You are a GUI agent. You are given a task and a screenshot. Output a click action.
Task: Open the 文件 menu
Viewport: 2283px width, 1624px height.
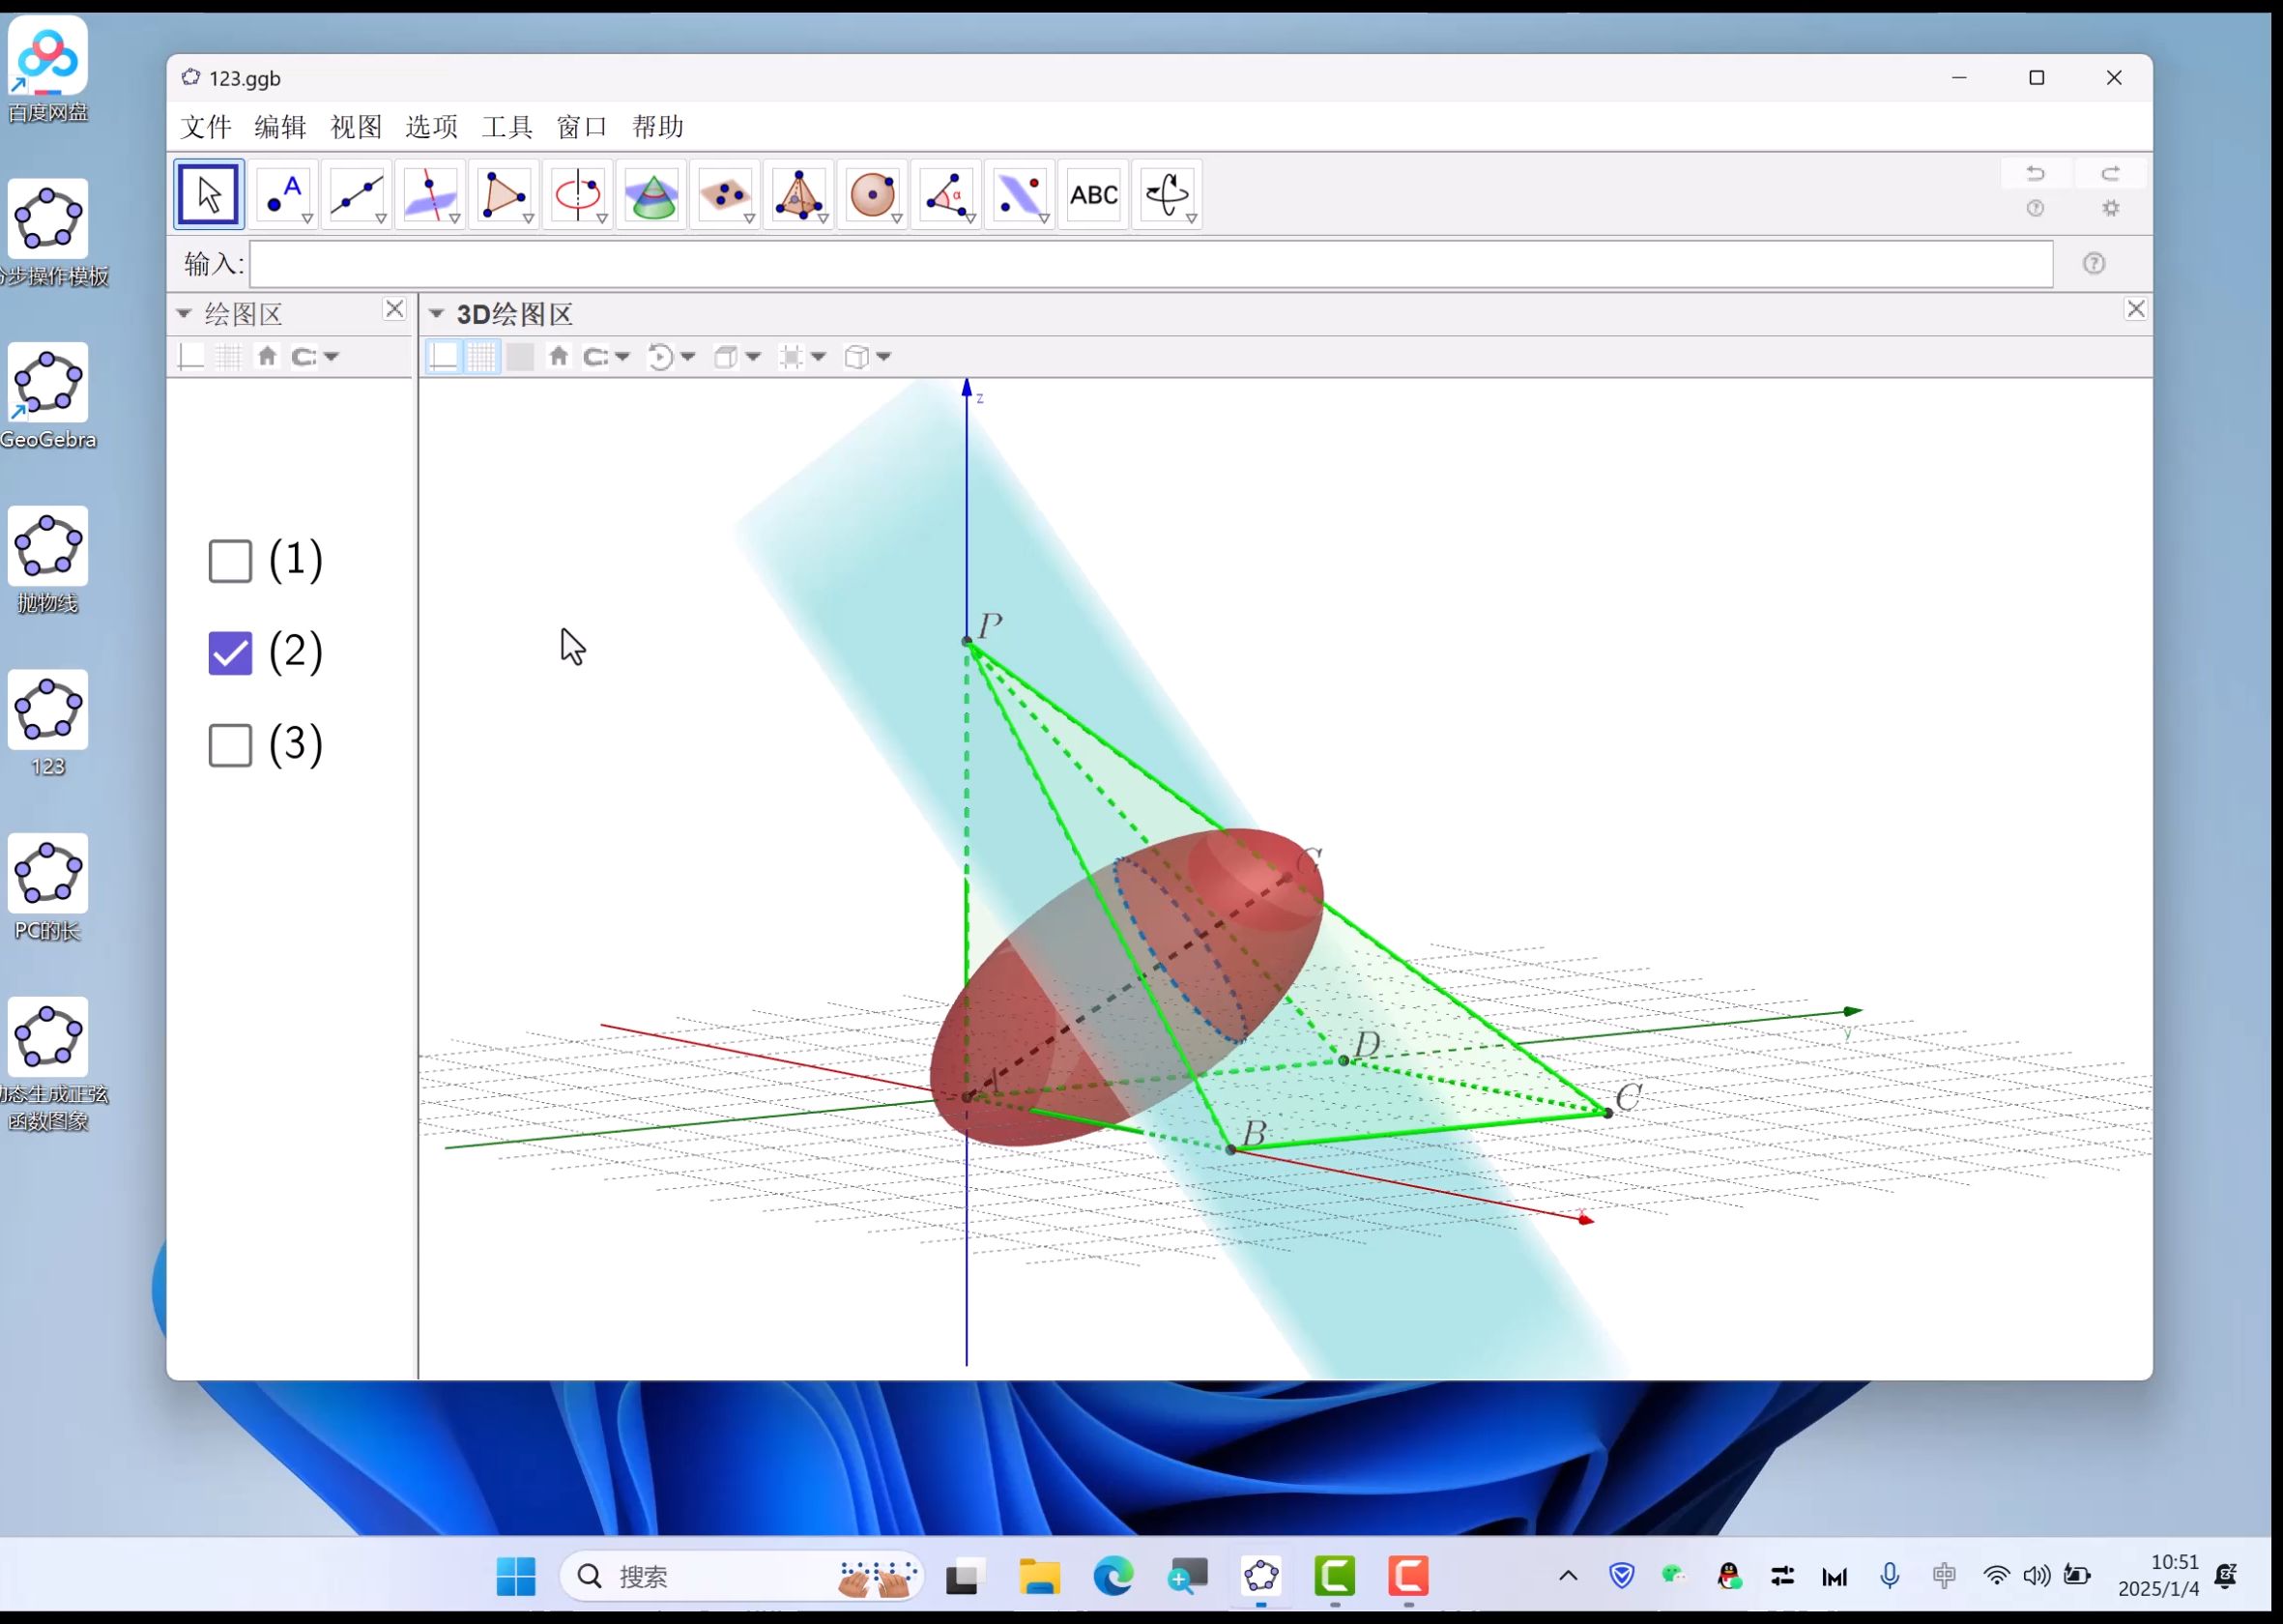pos(206,127)
